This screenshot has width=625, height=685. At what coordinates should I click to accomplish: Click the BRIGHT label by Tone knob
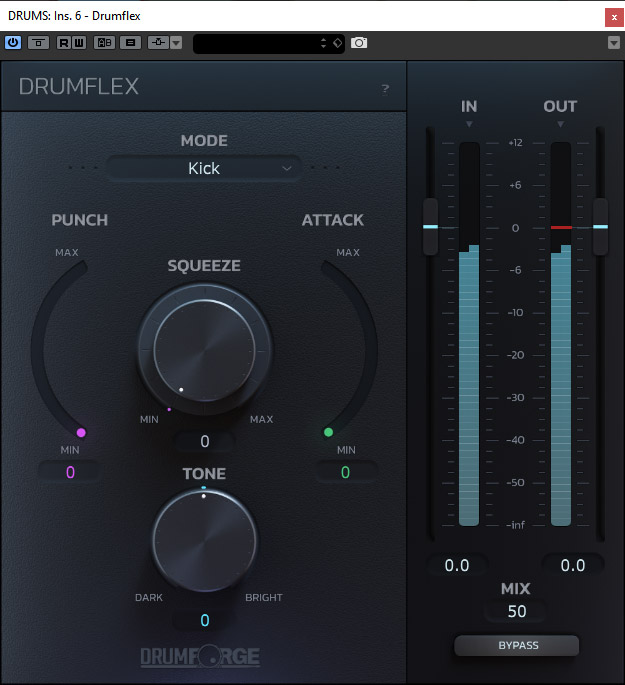[x=264, y=597]
